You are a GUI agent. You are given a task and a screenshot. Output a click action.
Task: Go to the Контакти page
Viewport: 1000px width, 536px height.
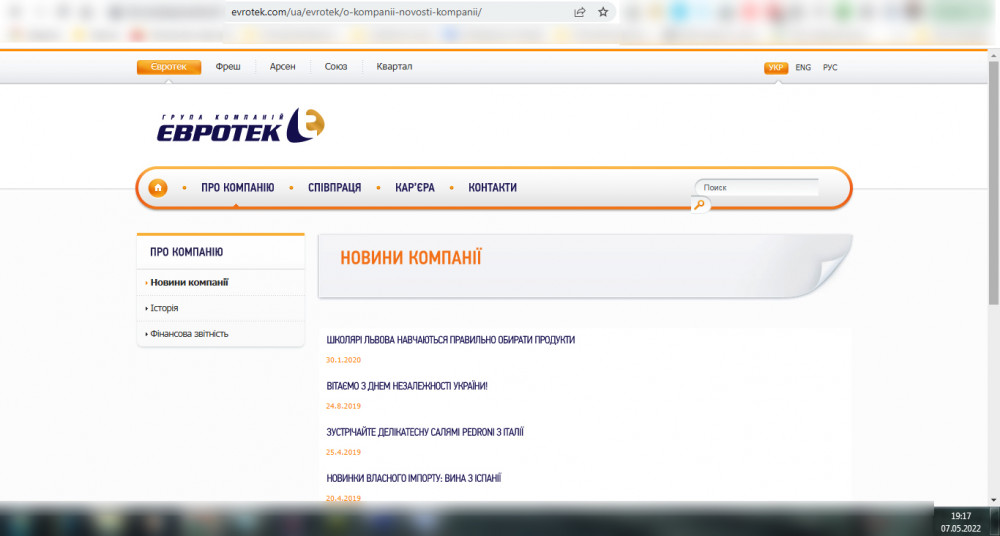point(492,188)
